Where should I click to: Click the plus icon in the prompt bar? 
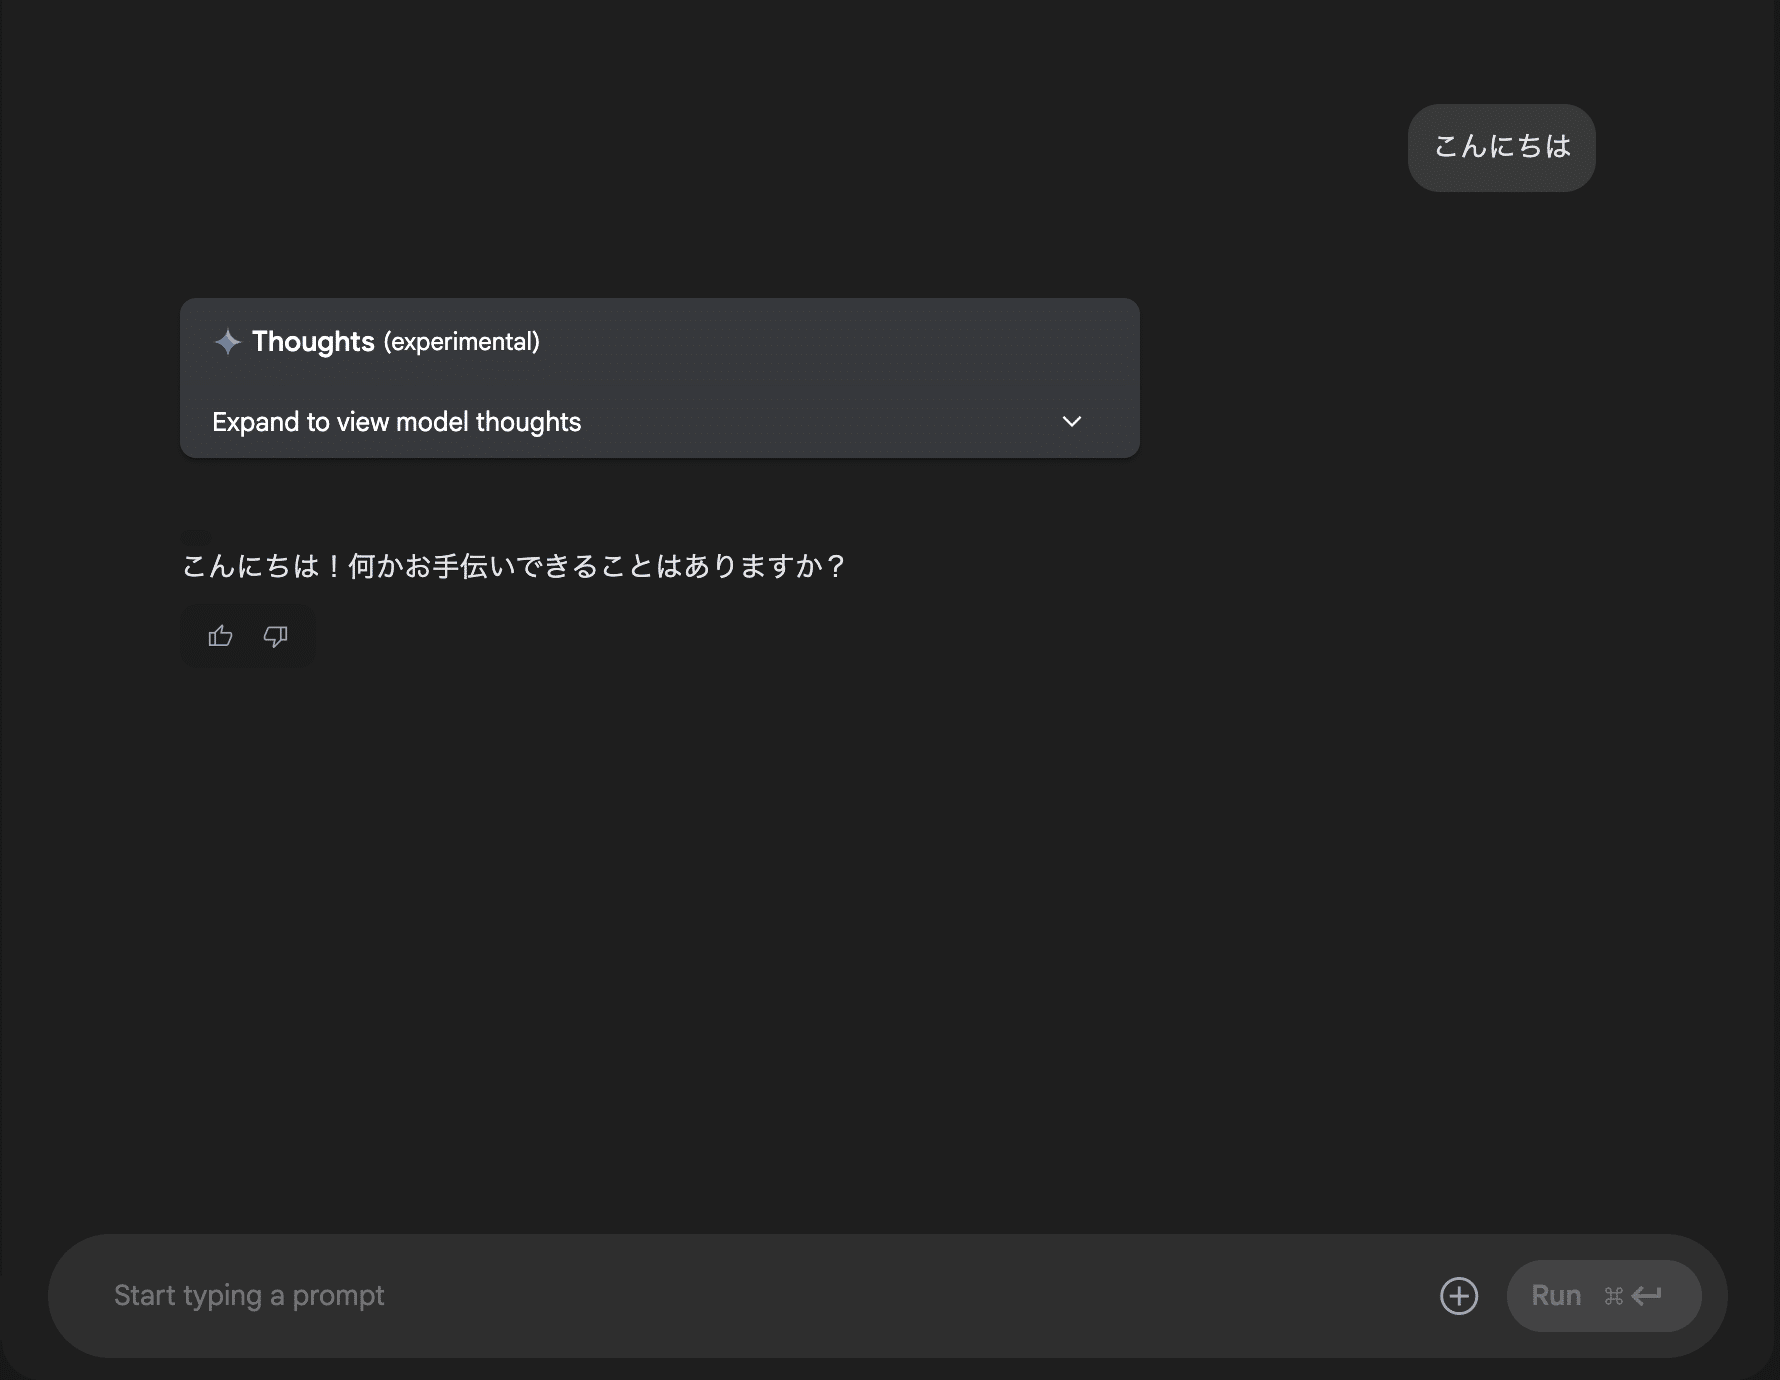[x=1458, y=1296]
